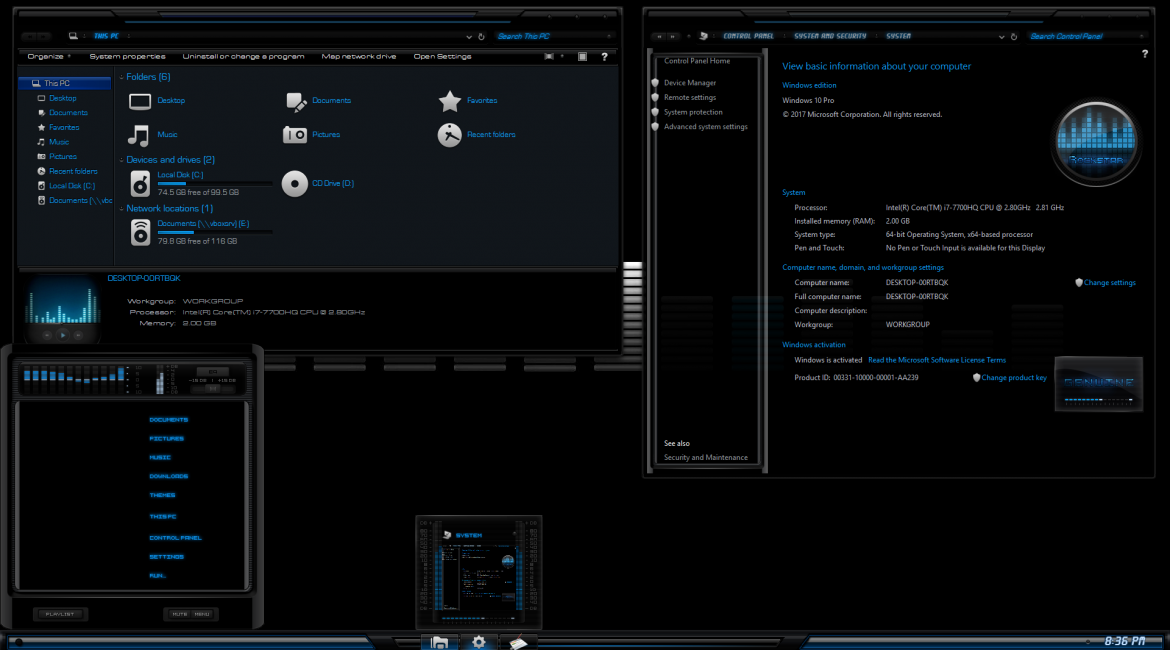This screenshot has height=650, width=1170.
Task: Open Run from the start menu list
Action: tap(157, 576)
